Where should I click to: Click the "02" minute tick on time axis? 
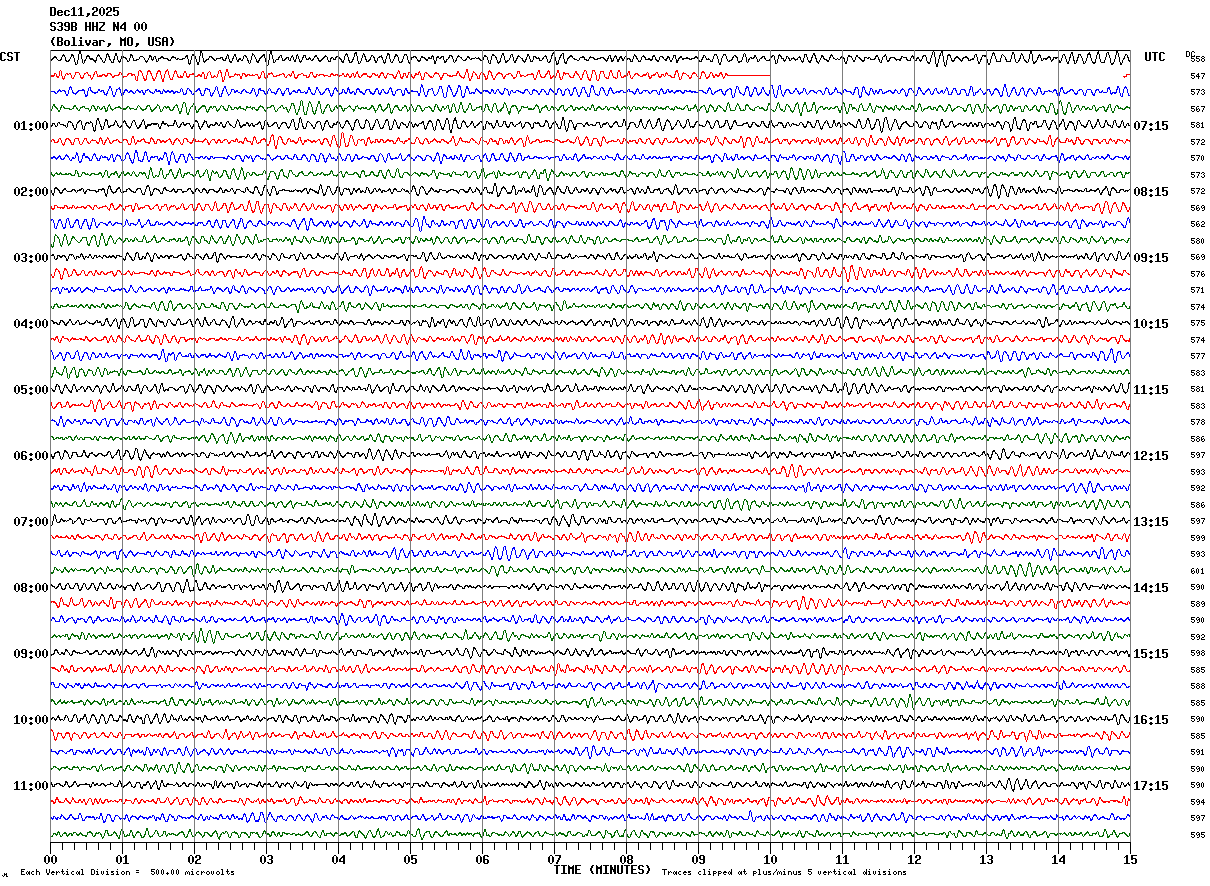click(x=194, y=859)
